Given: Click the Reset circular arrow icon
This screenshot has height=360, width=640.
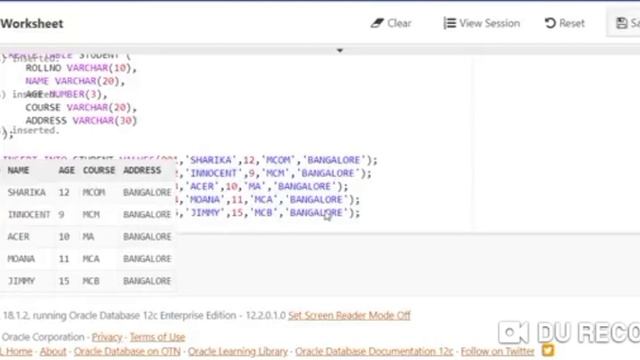Looking at the screenshot, I should tap(550, 23).
